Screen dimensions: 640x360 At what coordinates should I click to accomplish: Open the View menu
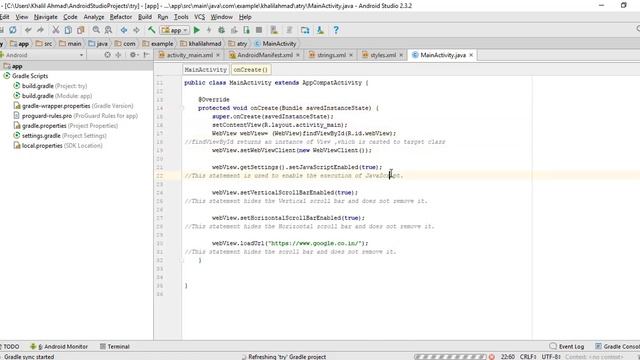22,17
